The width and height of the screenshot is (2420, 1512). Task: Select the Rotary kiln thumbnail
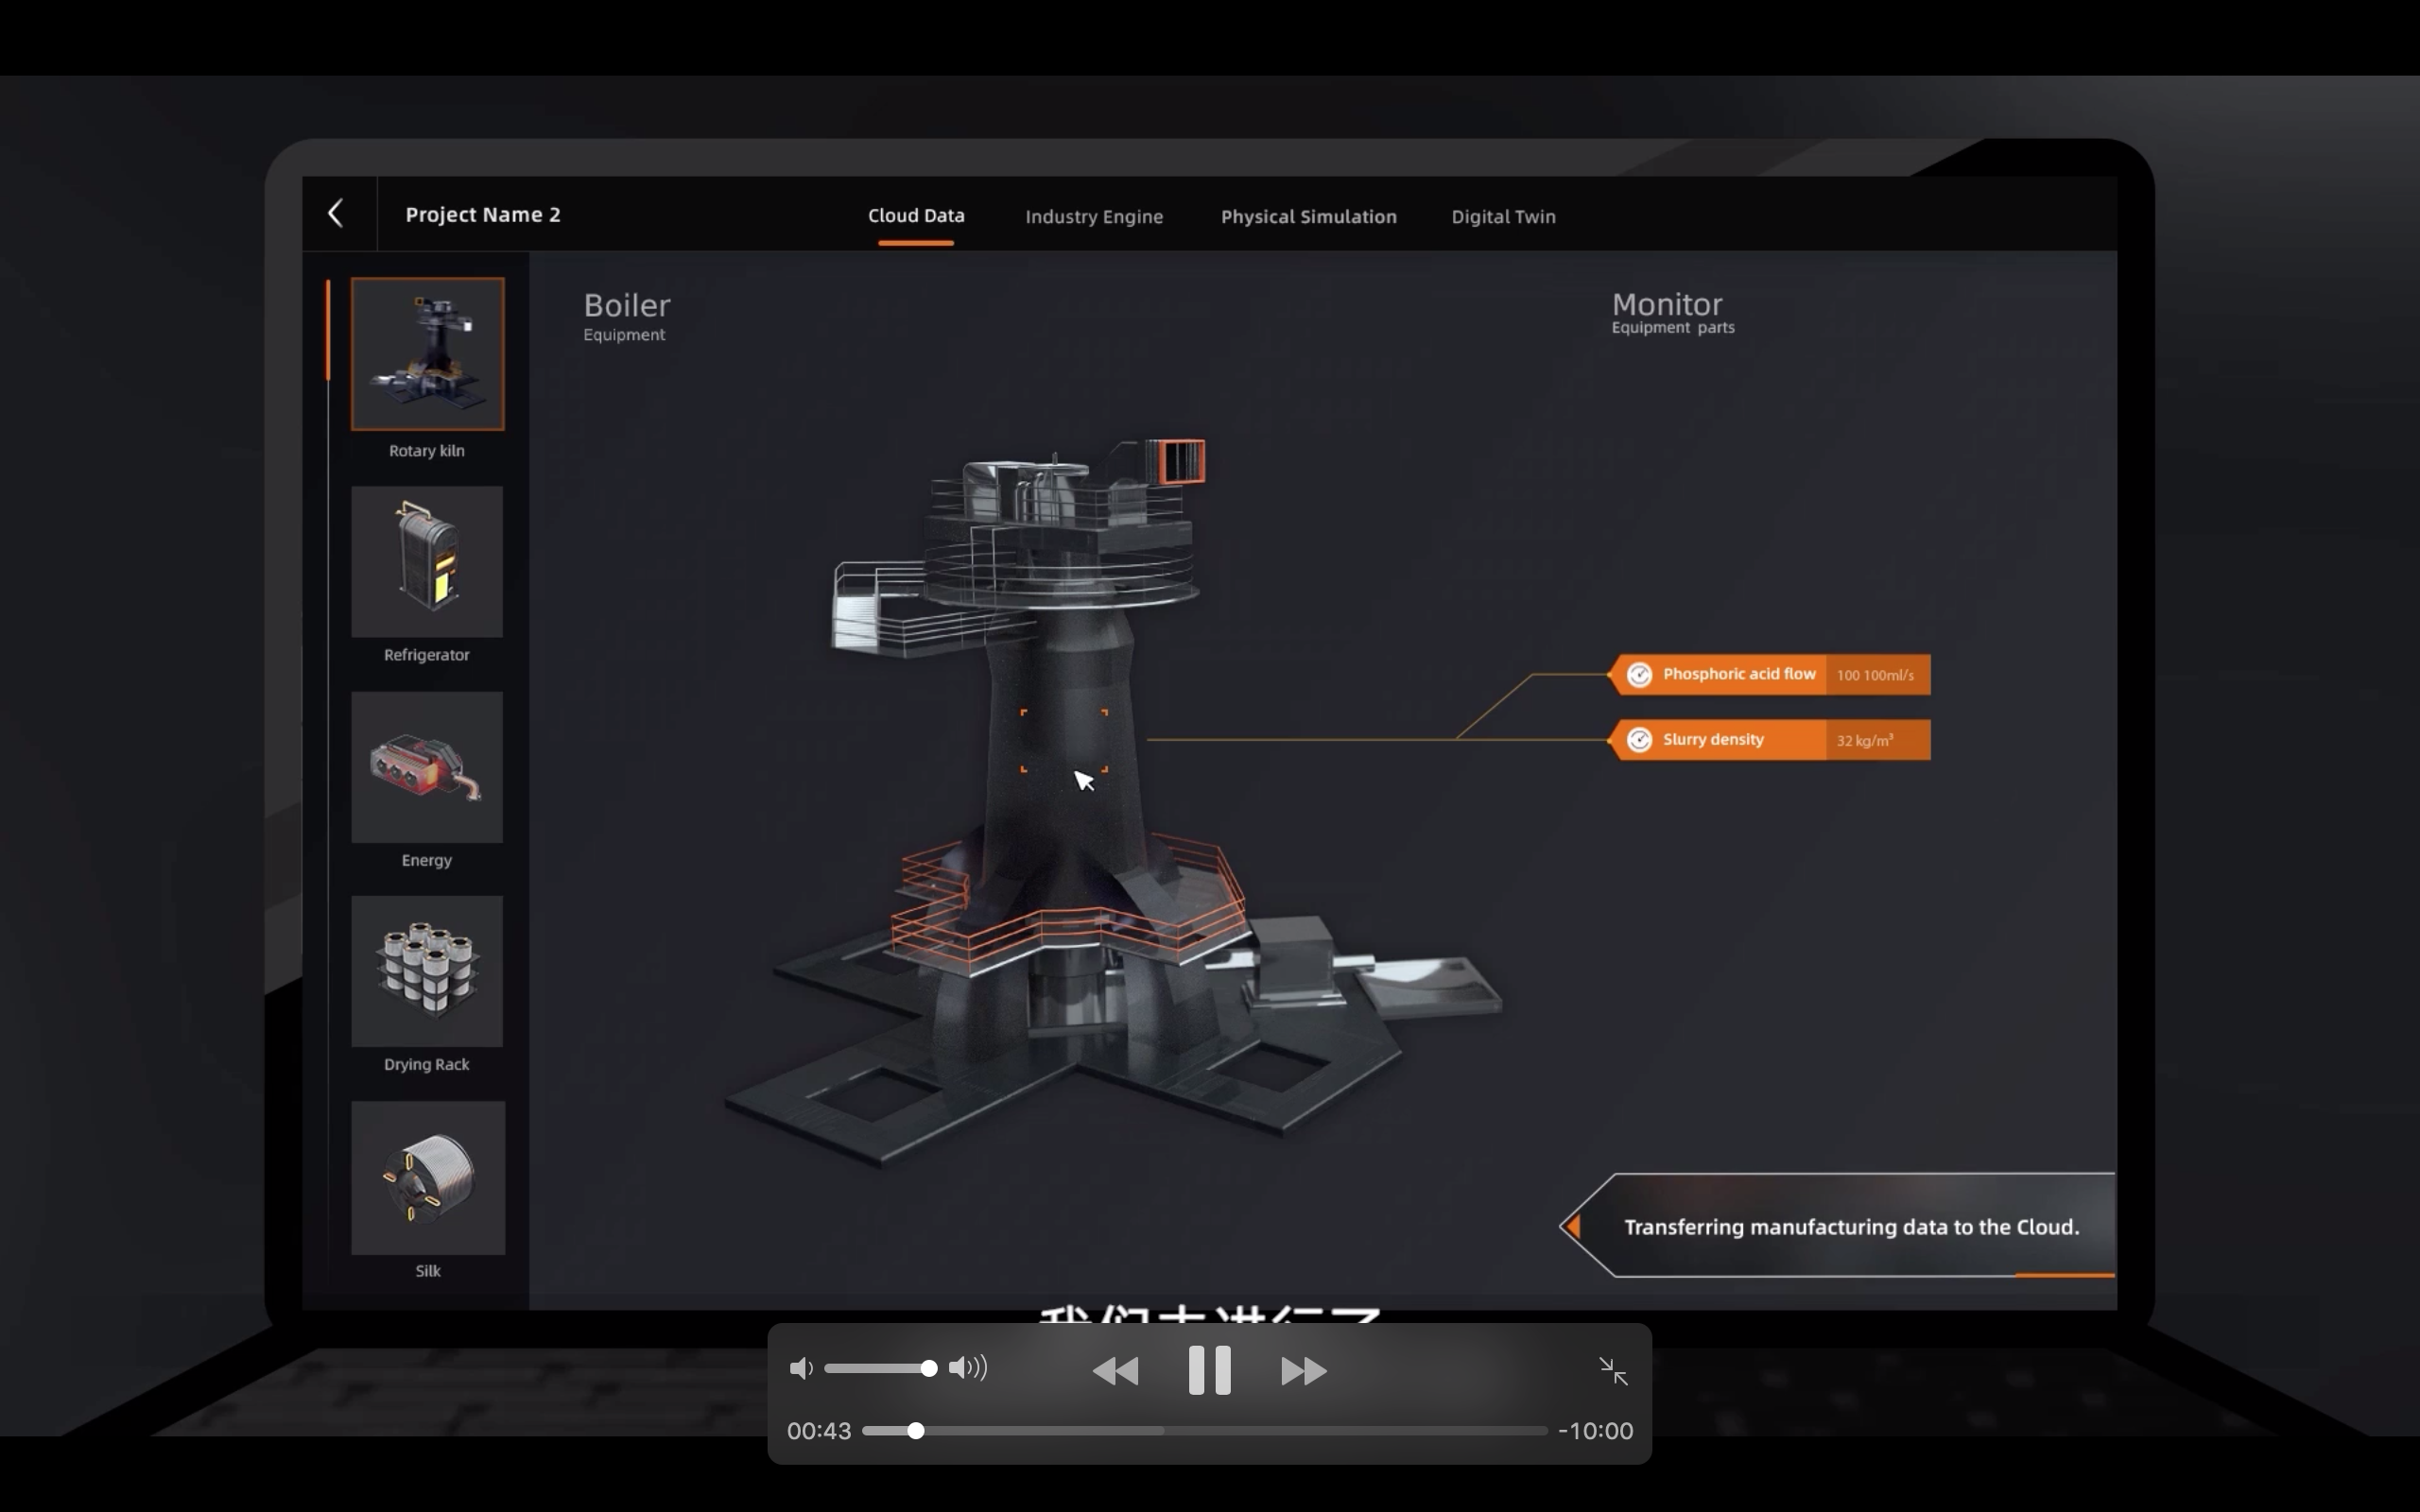[x=427, y=354]
